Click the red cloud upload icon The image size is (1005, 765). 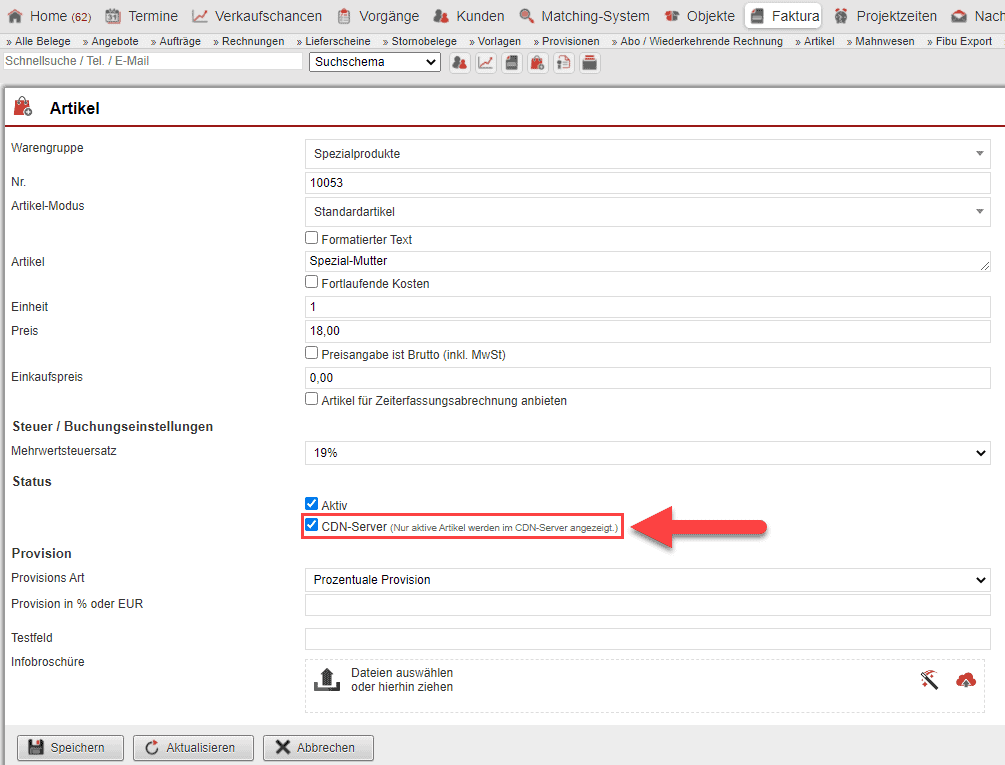pyautogui.click(x=965, y=680)
